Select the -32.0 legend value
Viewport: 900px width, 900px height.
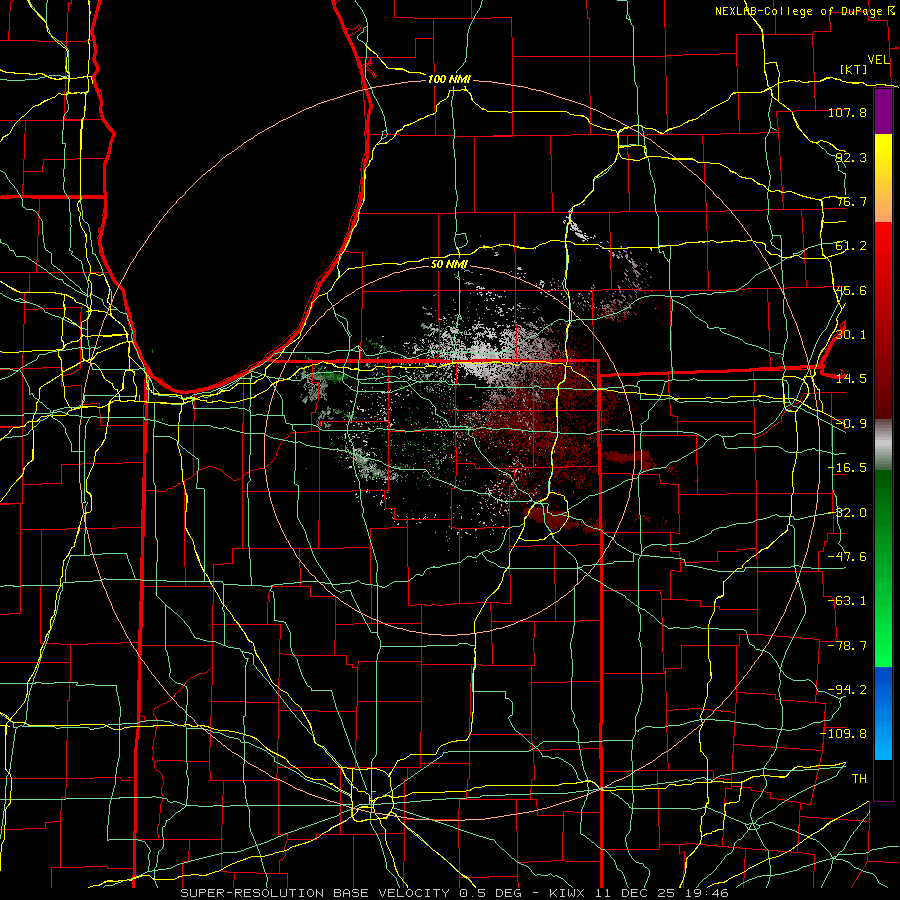click(x=847, y=513)
